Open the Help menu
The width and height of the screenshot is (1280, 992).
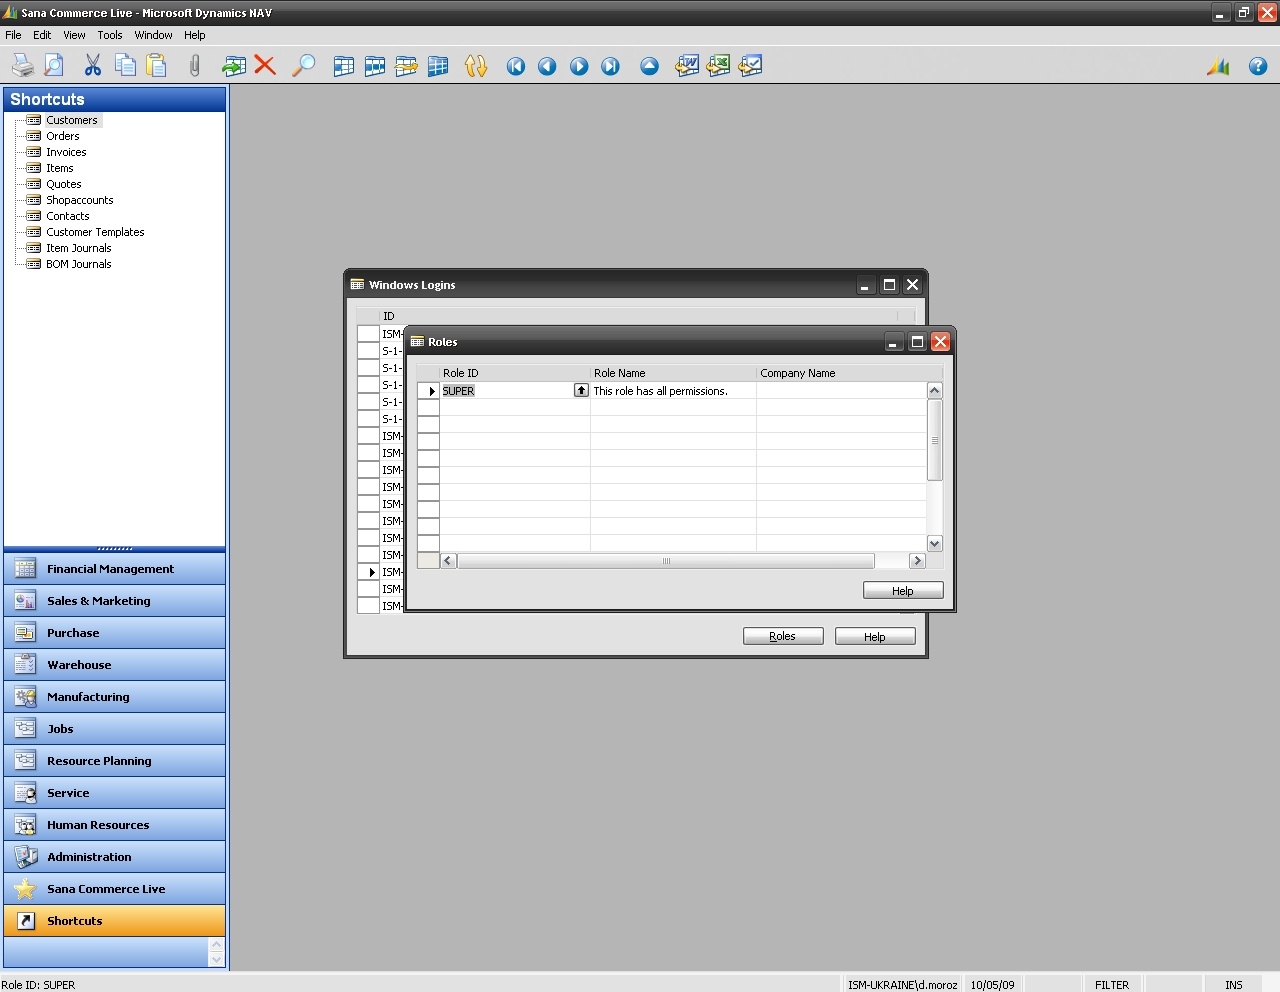tap(194, 35)
